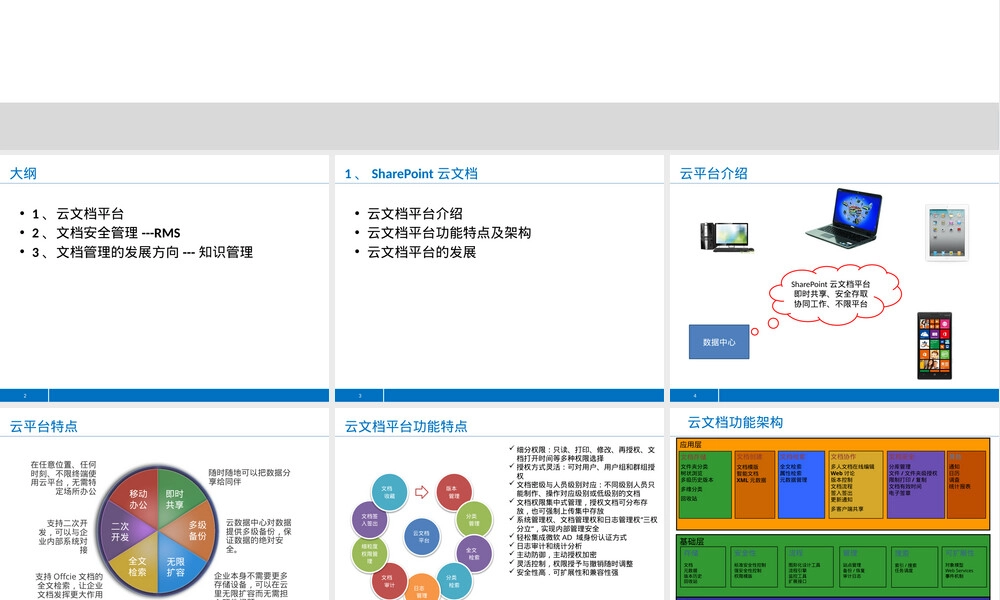Click the bullet '云文档平台功能特点及架构'
This screenshot has height=600, width=1000.
pos(449,233)
